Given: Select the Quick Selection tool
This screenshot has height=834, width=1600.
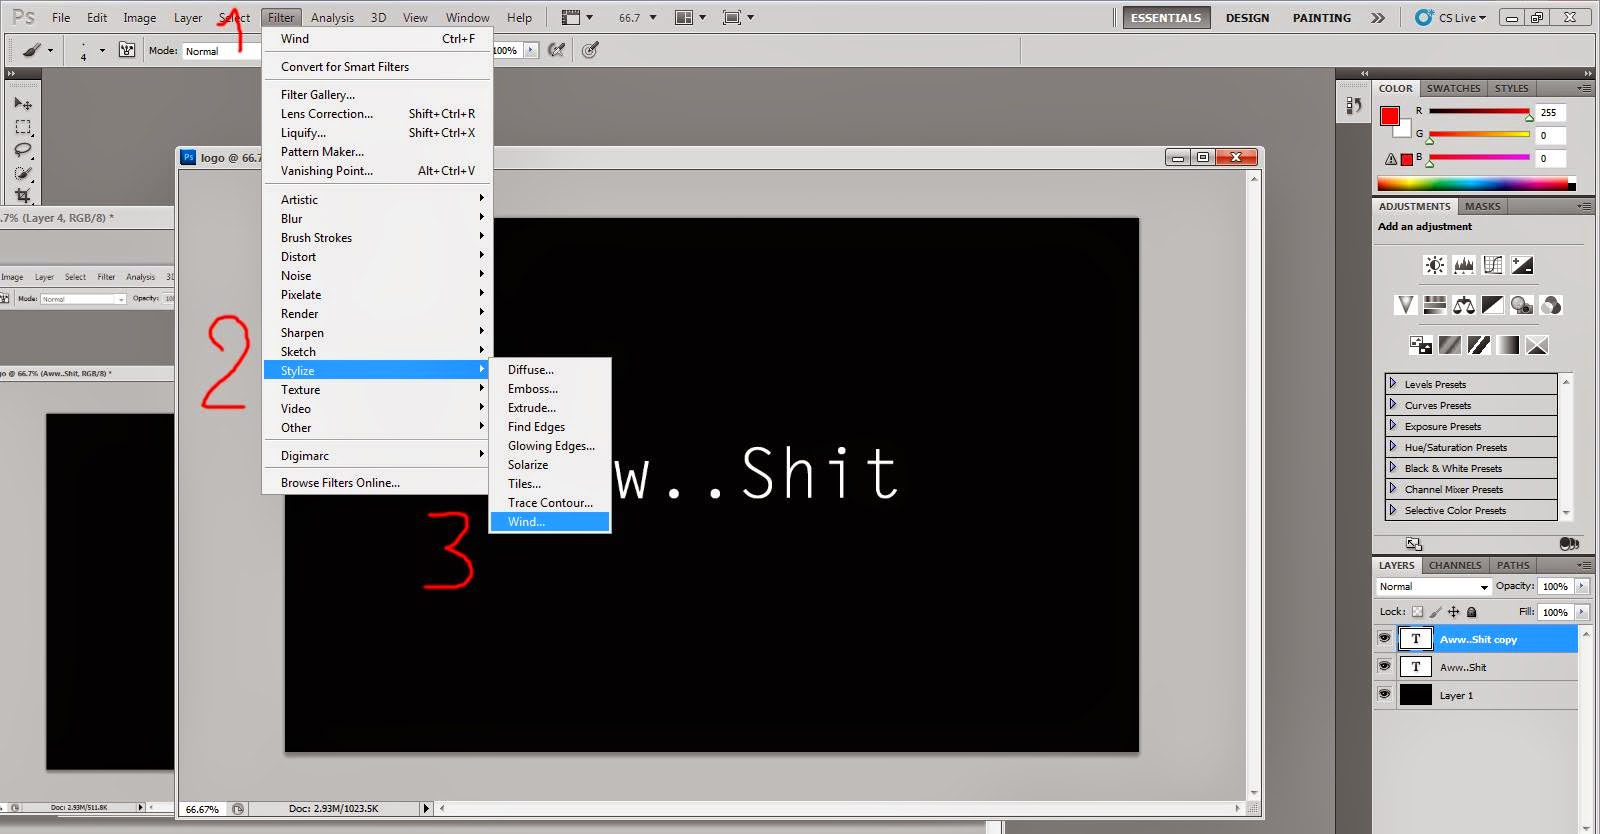Looking at the screenshot, I should pyautogui.click(x=23, y=173).
